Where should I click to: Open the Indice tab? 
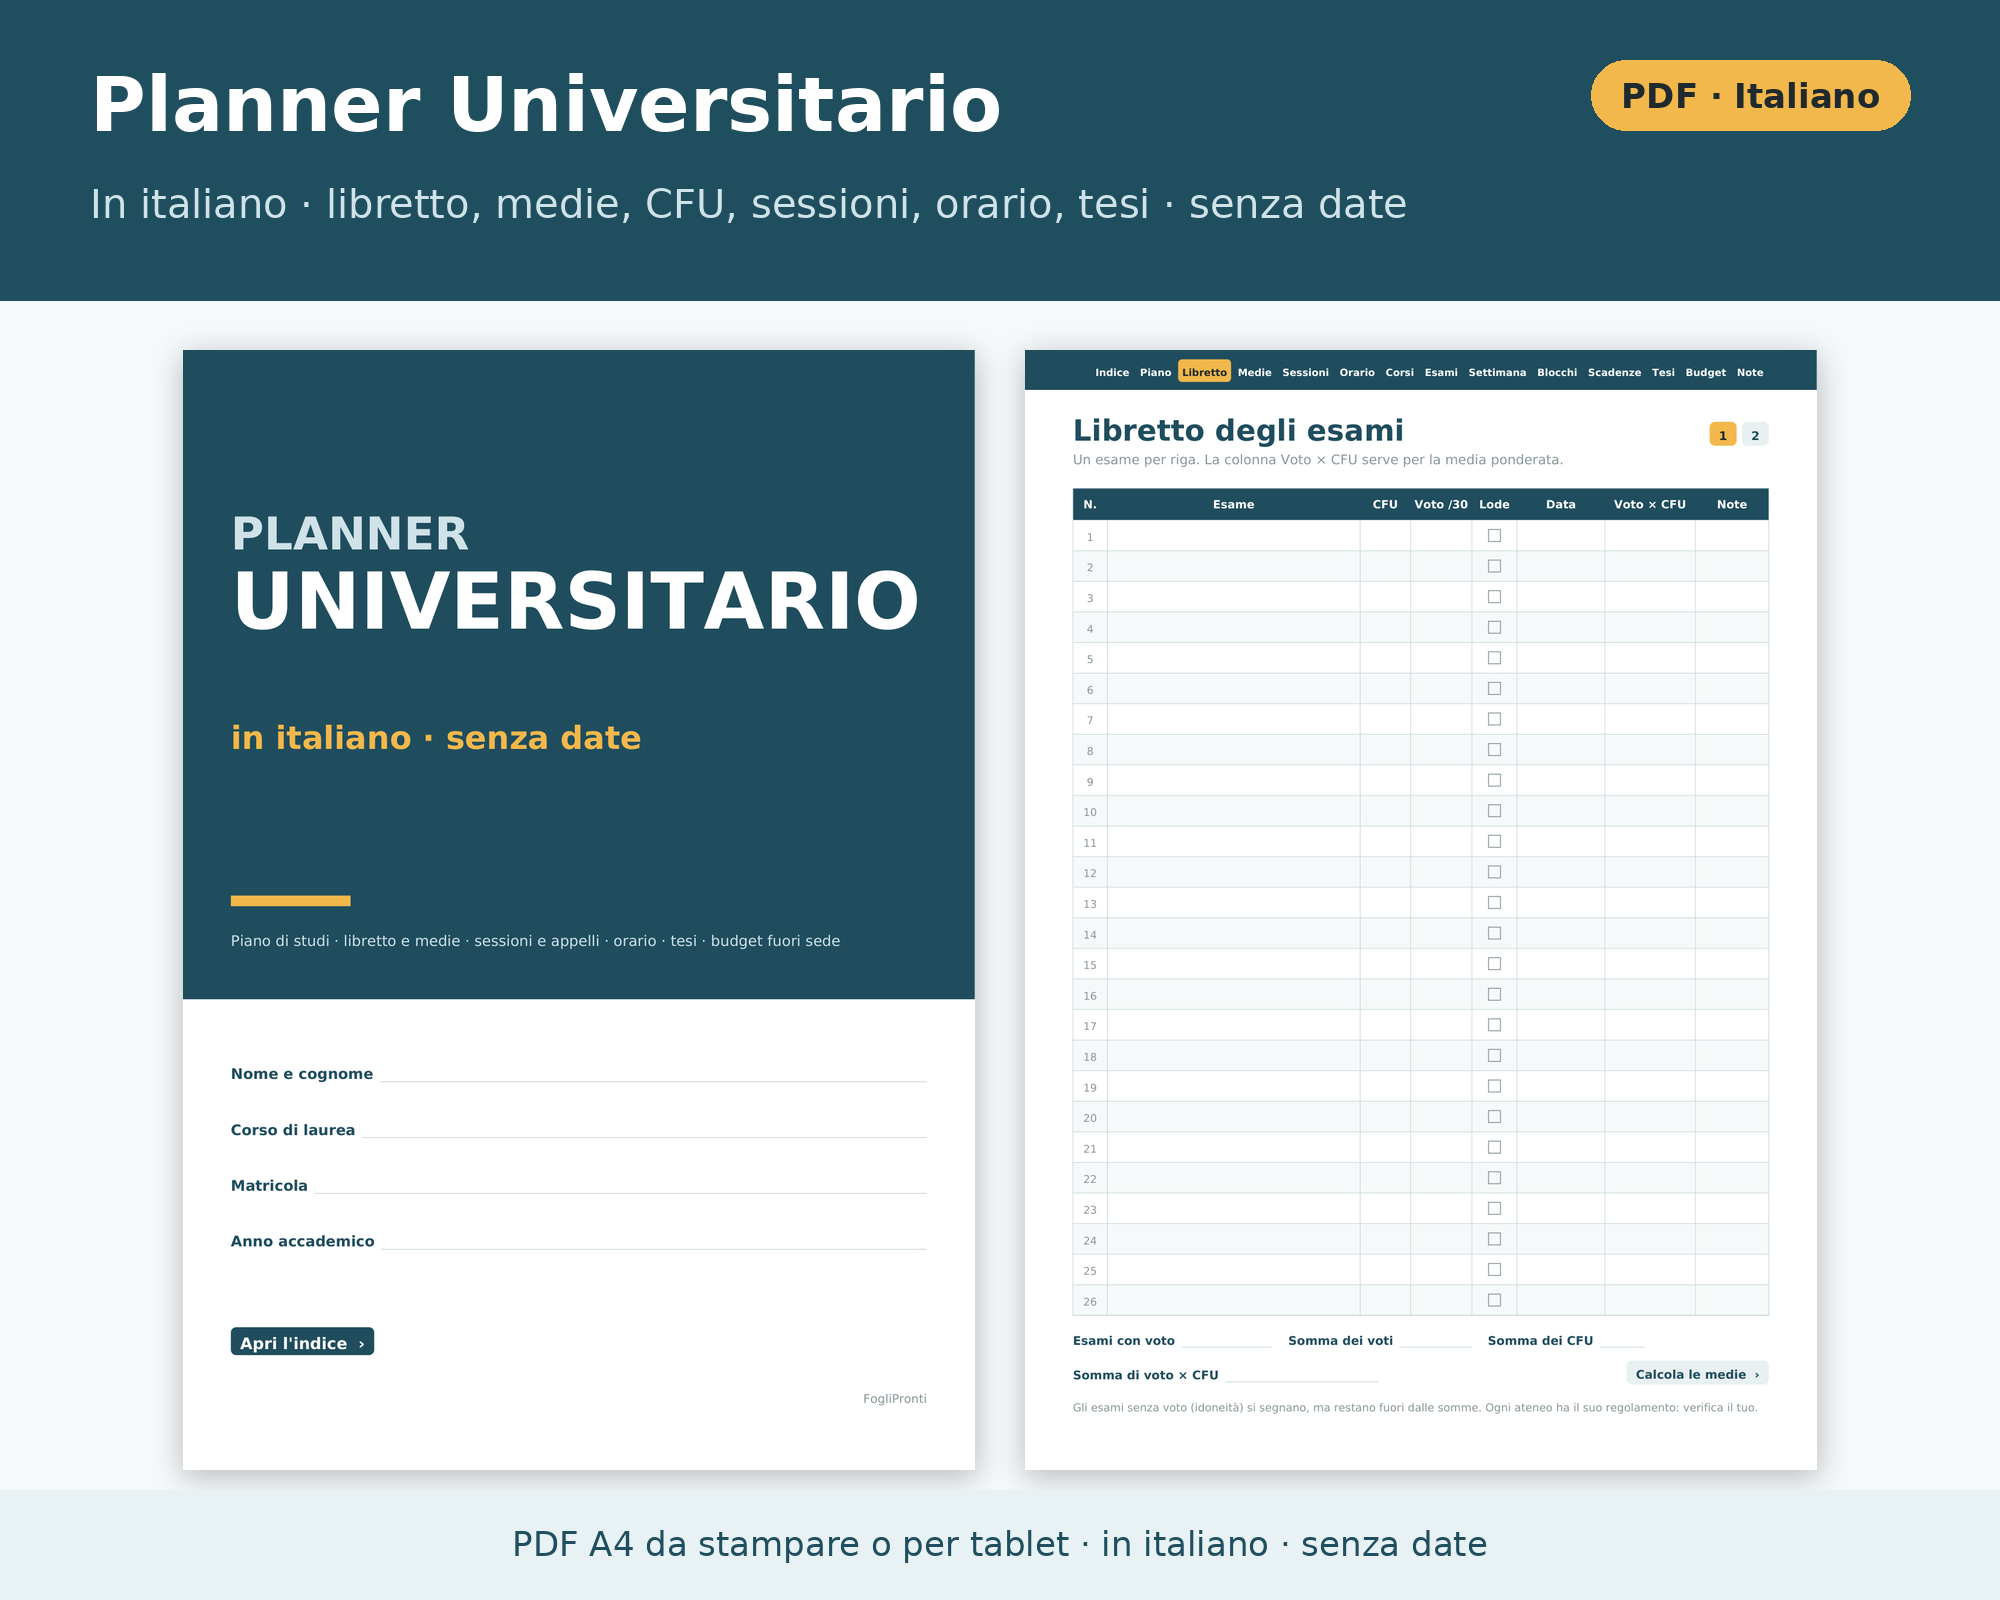pos(1111,372)
